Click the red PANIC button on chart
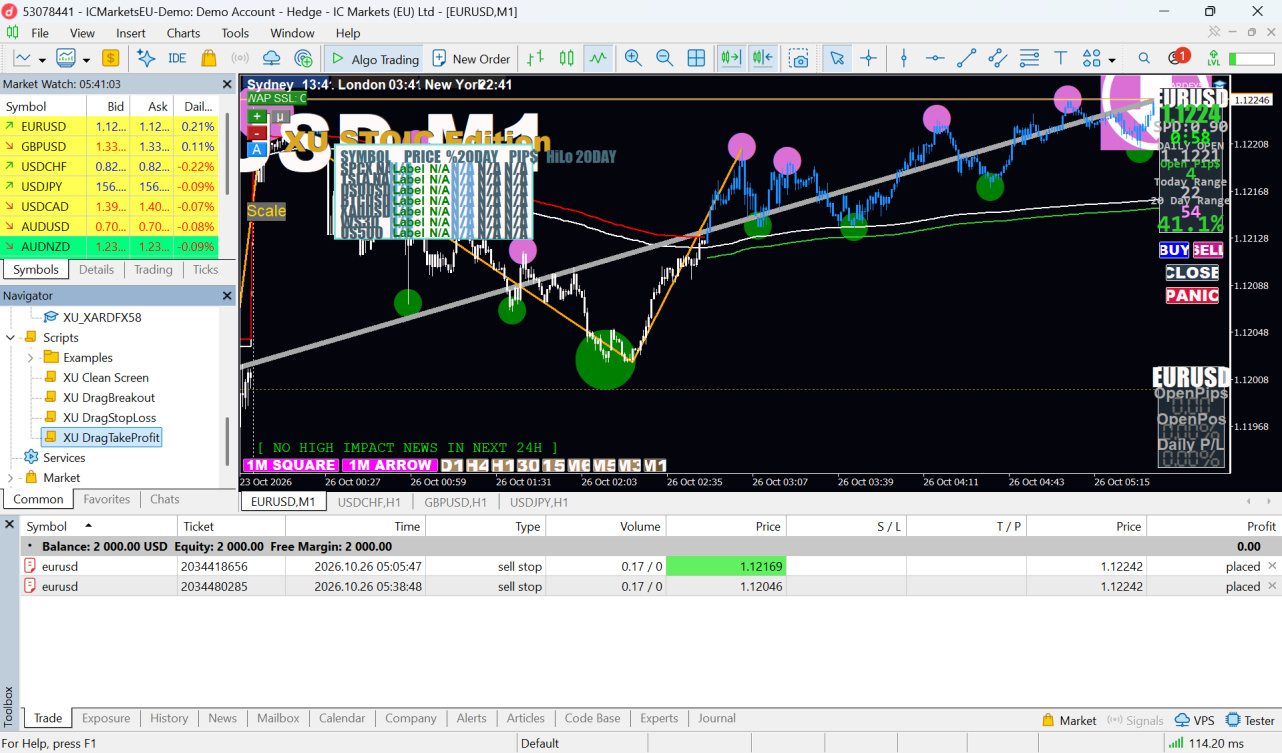1282x753 pixels. 1192,295
